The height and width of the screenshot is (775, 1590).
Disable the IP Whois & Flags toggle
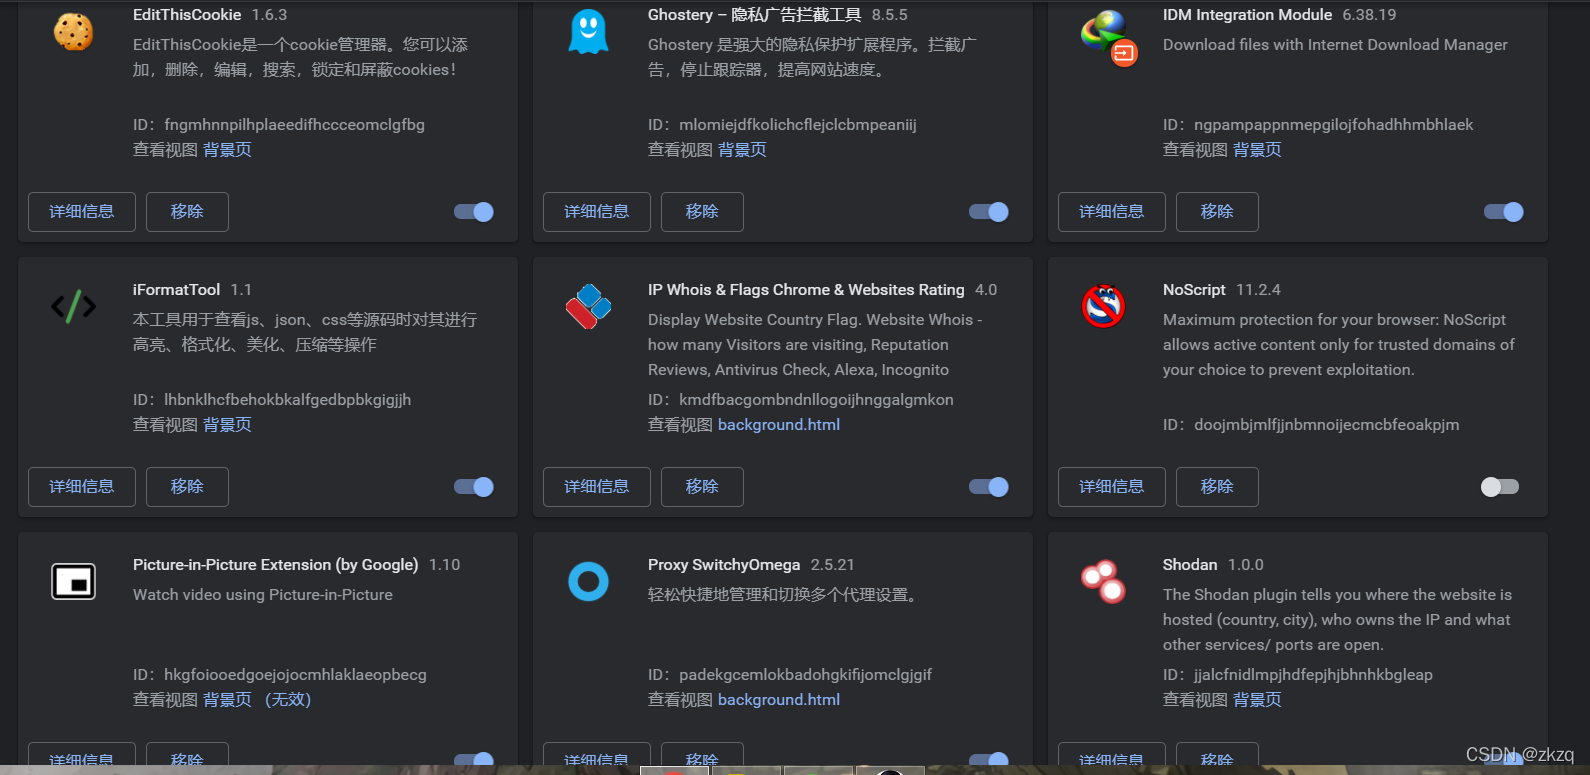[989, 487]
